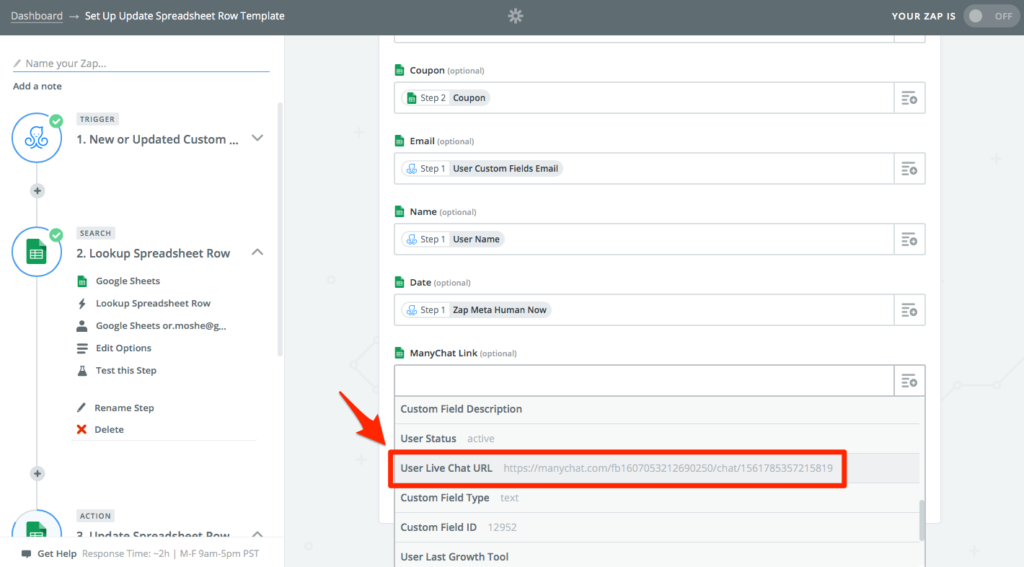Viewport: 1024px width, 567px height.
Task: Toggle the Zap ON/OFF switch
Action: (989, 16)
